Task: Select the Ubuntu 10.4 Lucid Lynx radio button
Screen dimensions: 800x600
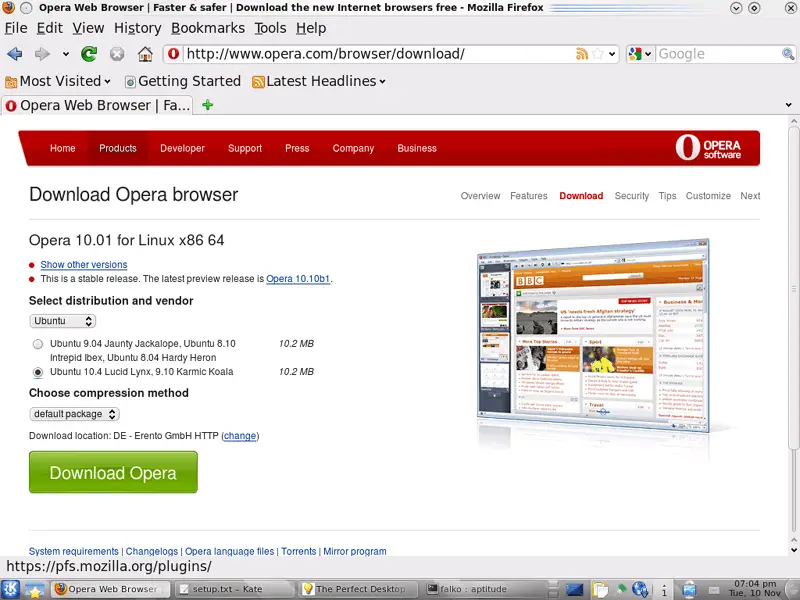Action: click(38, 372)
